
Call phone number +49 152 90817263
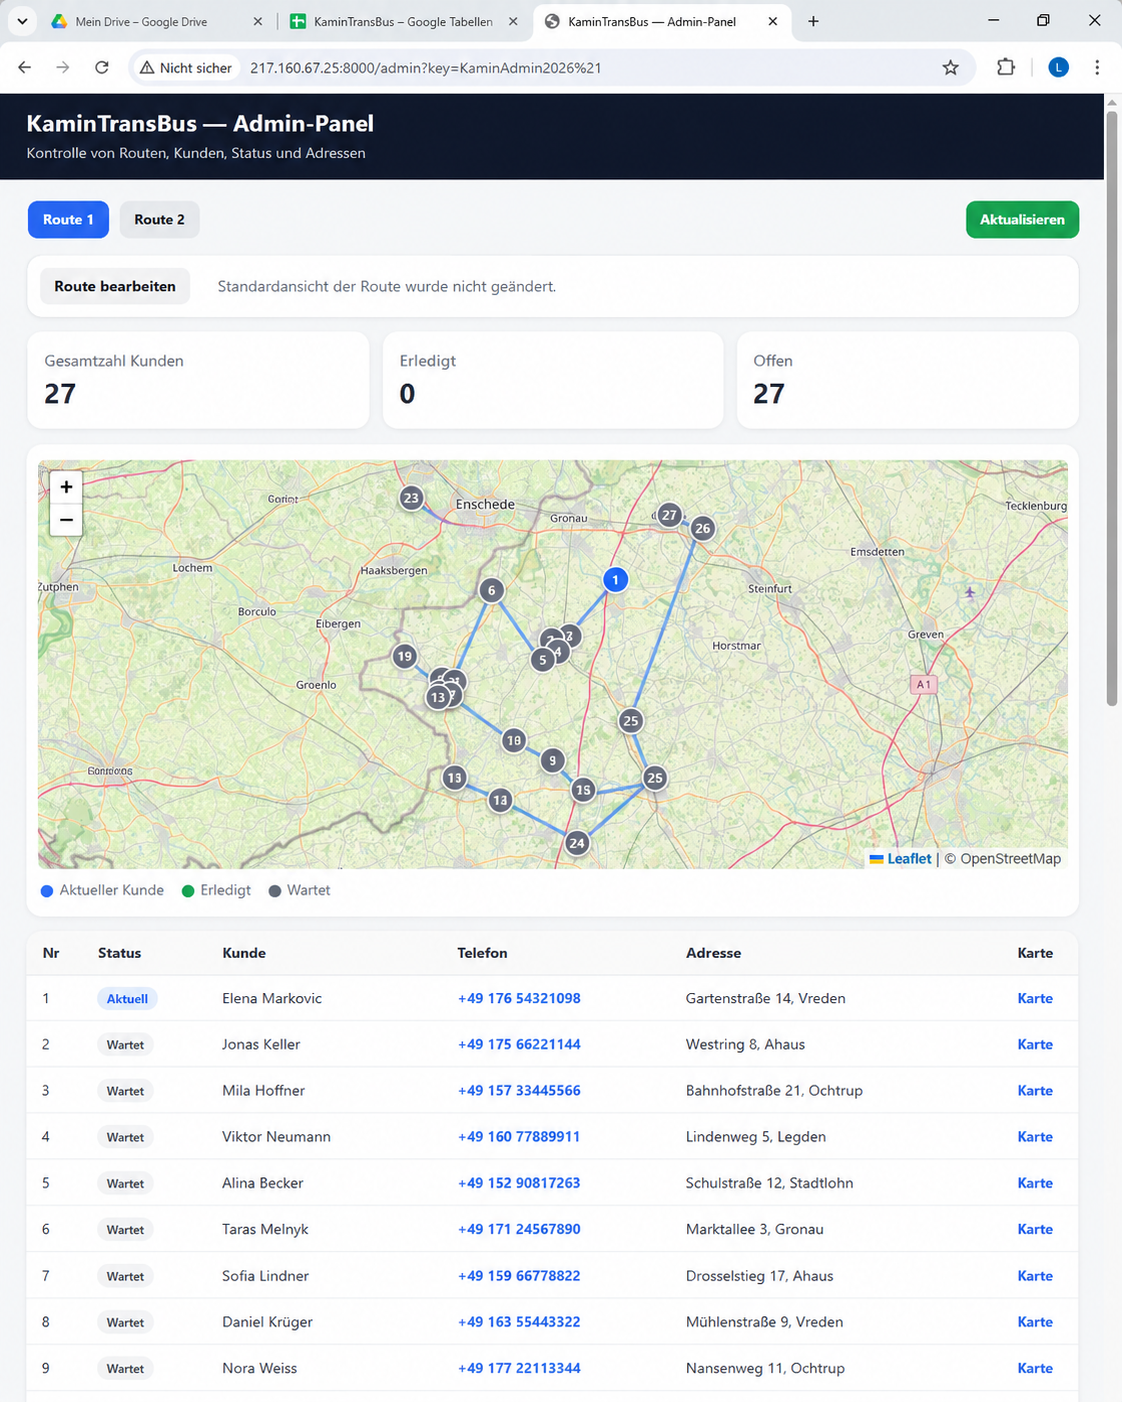tap(519, 1183)
